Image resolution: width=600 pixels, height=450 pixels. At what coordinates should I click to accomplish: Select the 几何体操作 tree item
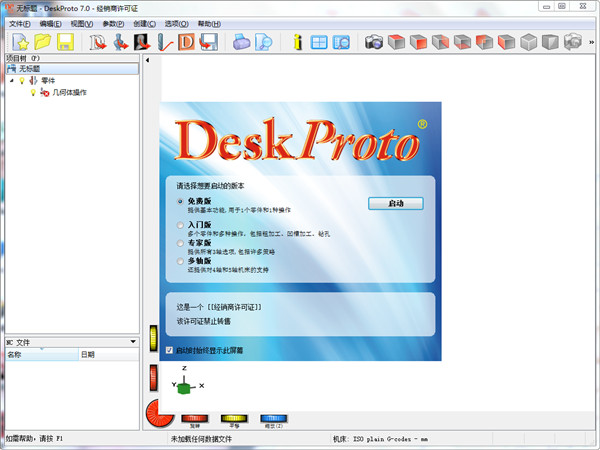point(70,92)
